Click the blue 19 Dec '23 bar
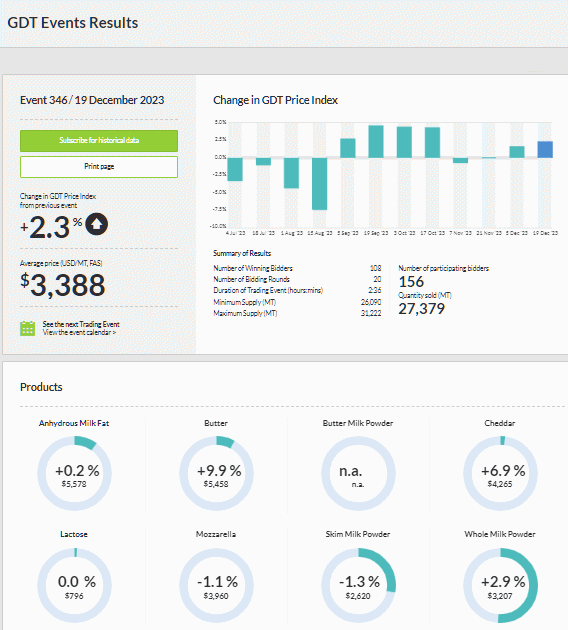The width and height of the screenshot is (568, 630). tap(545, 149)
